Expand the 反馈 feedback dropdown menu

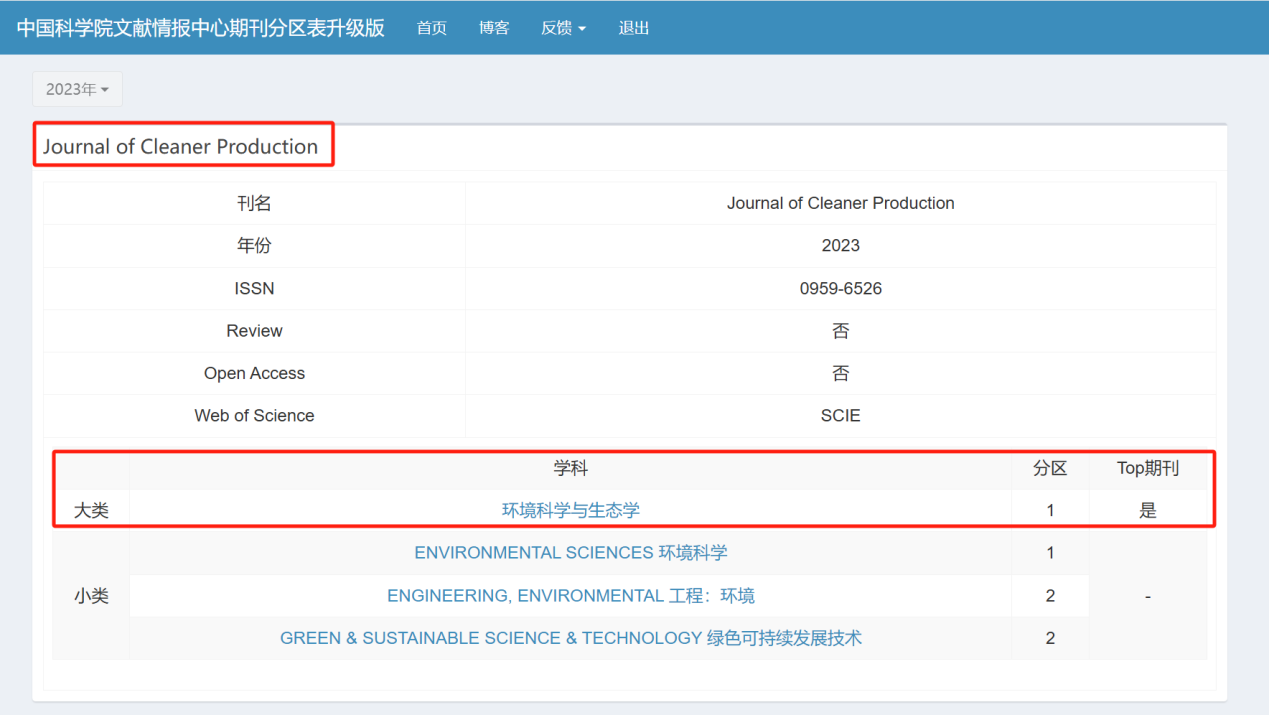[563, 28]
